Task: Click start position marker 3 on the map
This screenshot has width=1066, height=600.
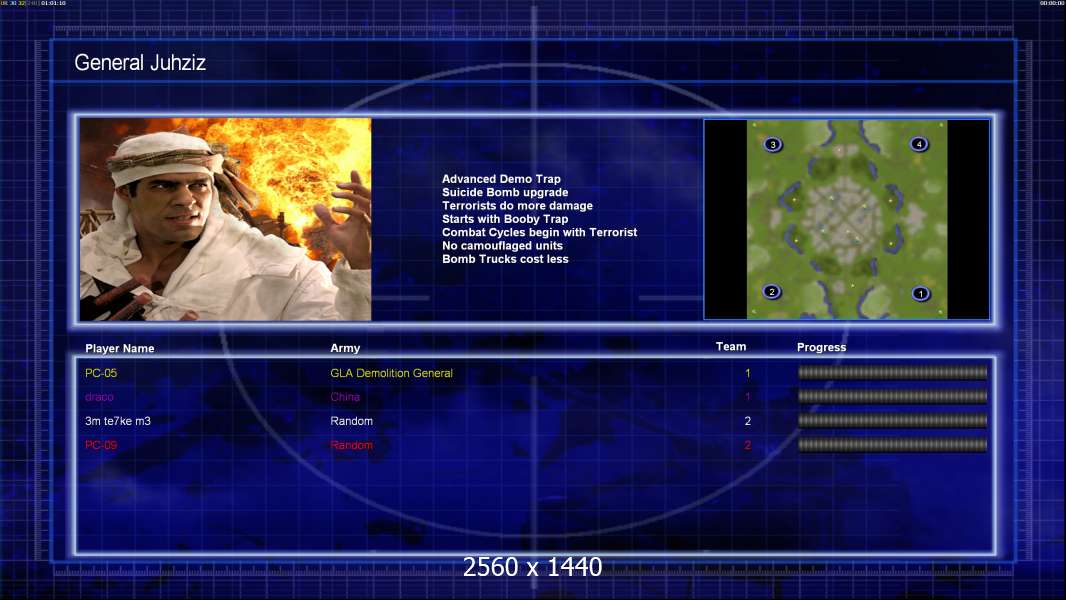Action: 773,144
